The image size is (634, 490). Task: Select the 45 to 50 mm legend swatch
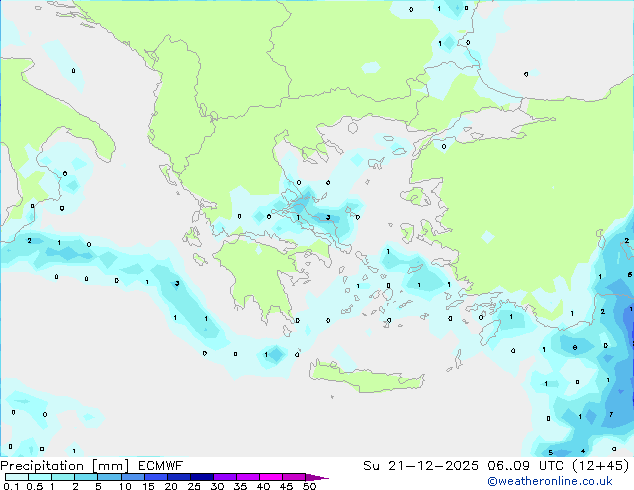tap(294, 477)
